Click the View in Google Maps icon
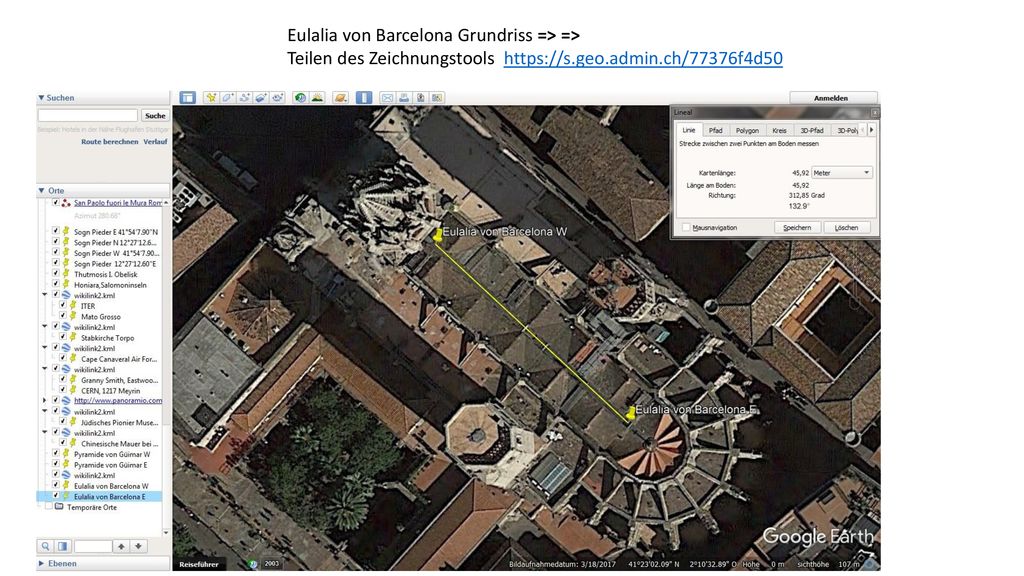 click(x=437, y=98)
